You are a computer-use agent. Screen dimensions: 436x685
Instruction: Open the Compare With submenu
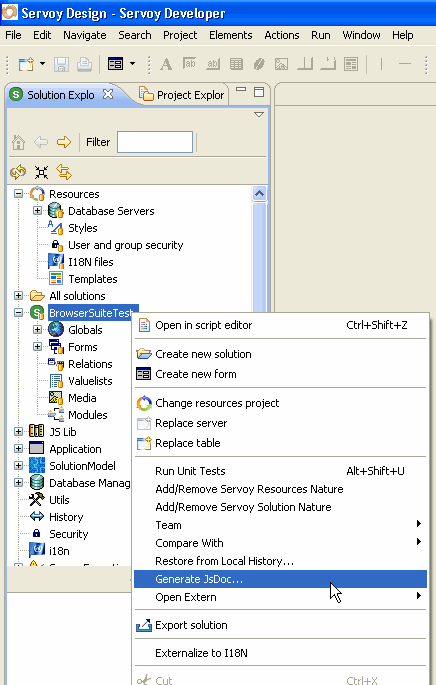pyautogui.click(x=280, y=543)
